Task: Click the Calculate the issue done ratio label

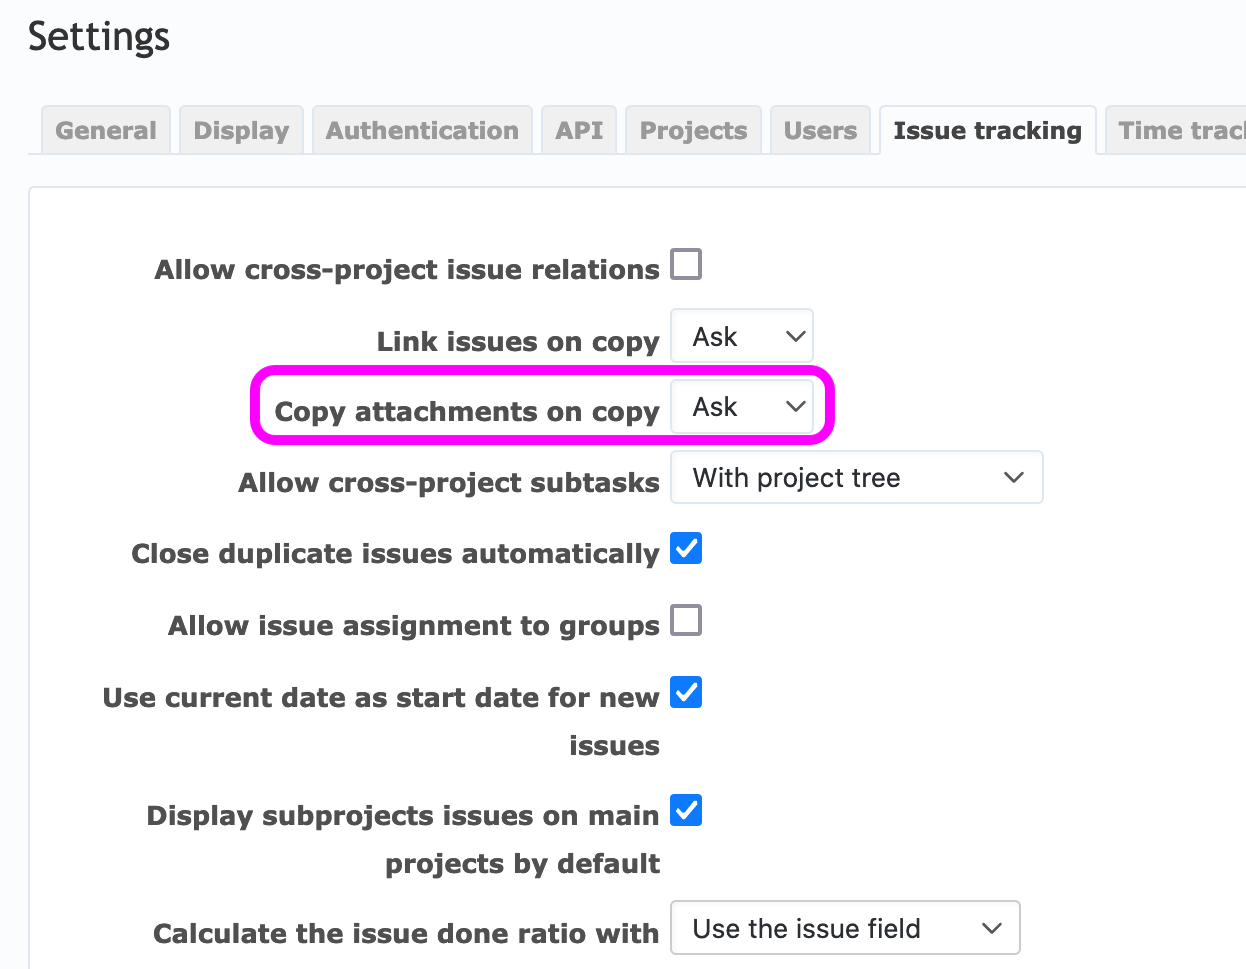Action: tap(406, 934)
